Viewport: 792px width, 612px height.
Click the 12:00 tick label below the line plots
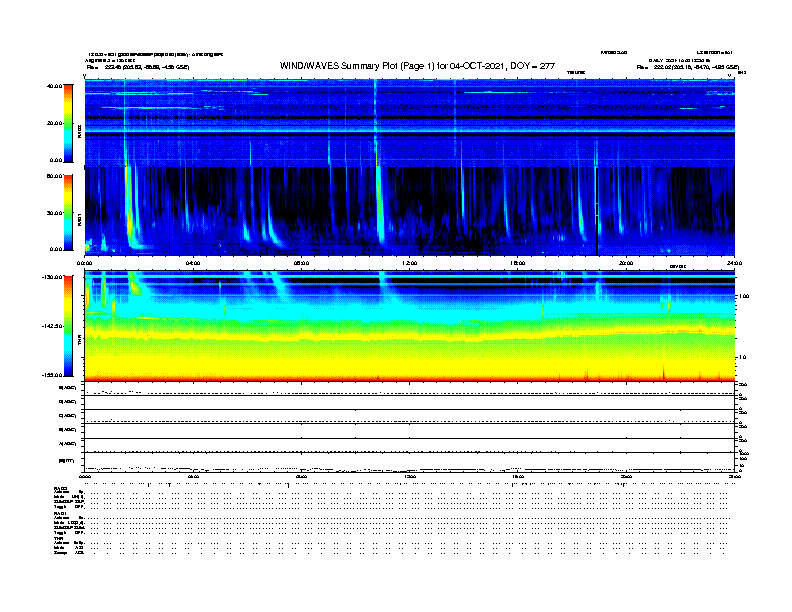tap(410, 476)
